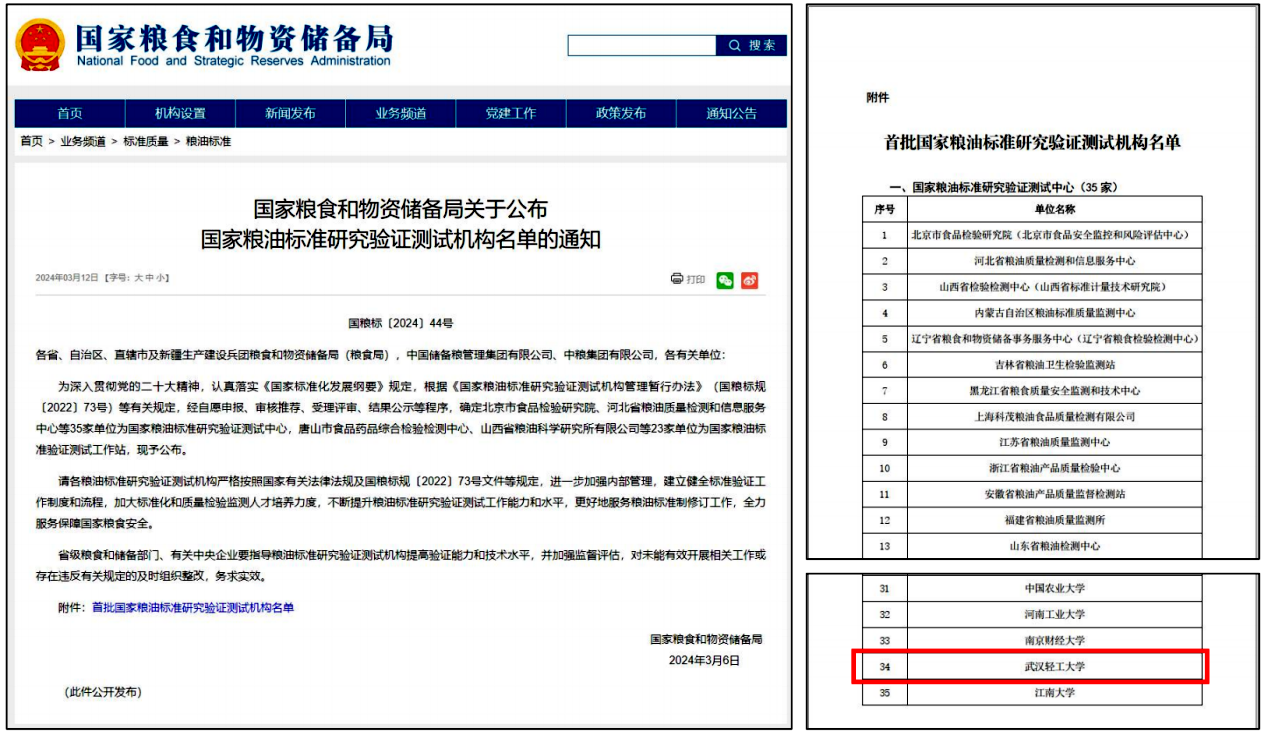
Task: Open attachment 首批国家粮油标准研究验证测试机构名单
Action: (193, 607)
